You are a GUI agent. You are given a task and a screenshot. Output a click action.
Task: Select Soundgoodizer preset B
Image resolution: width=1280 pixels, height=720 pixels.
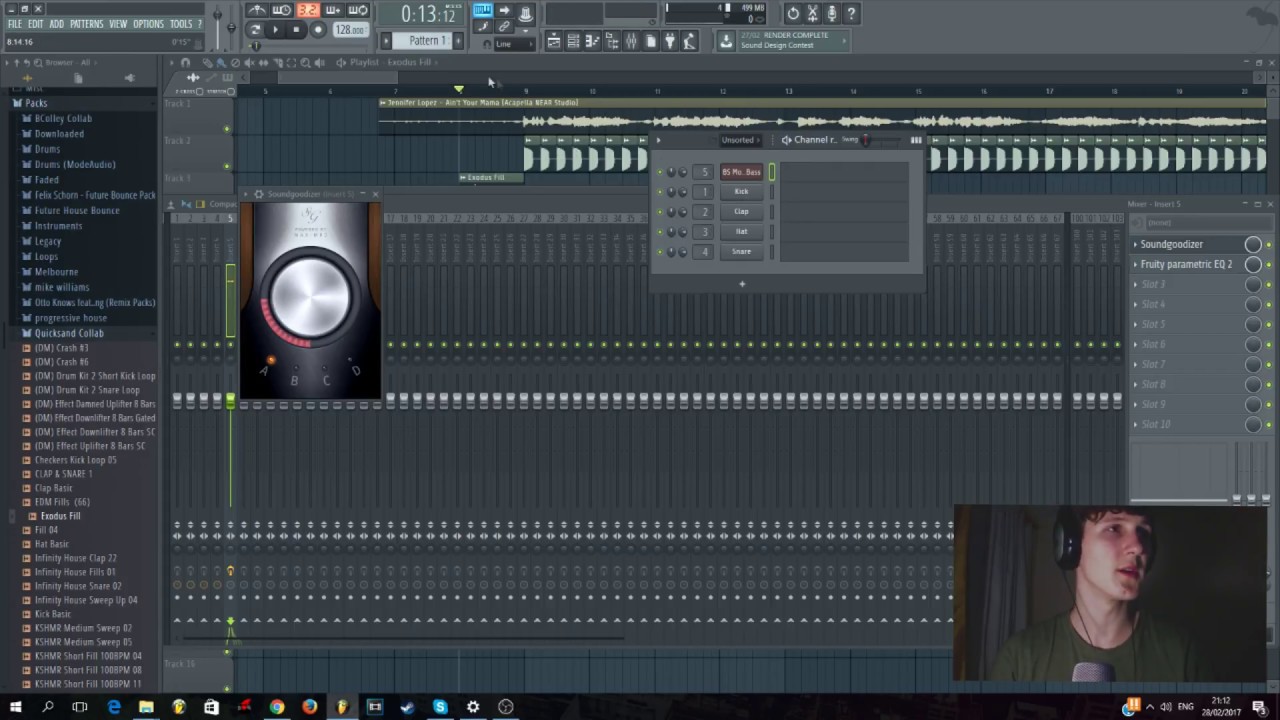click(294, 381)
